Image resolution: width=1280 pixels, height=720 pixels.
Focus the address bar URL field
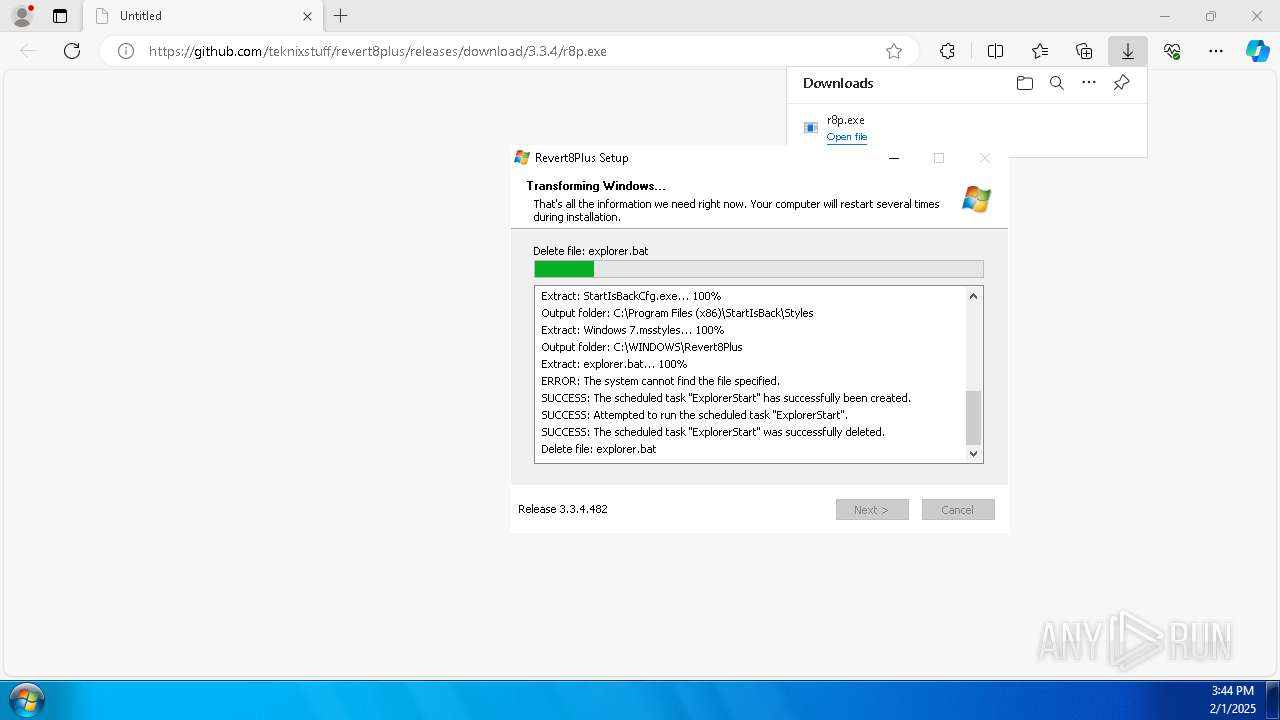509,51
